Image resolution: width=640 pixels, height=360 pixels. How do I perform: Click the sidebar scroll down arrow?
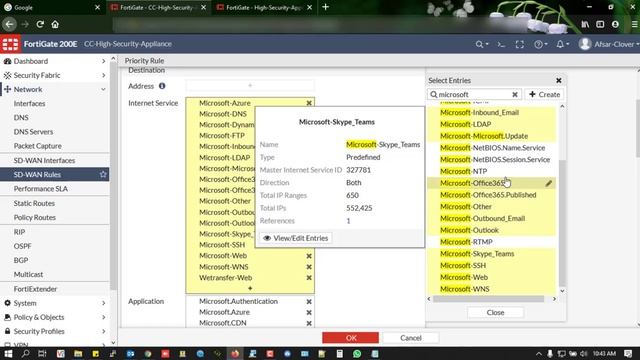(113, 343)
